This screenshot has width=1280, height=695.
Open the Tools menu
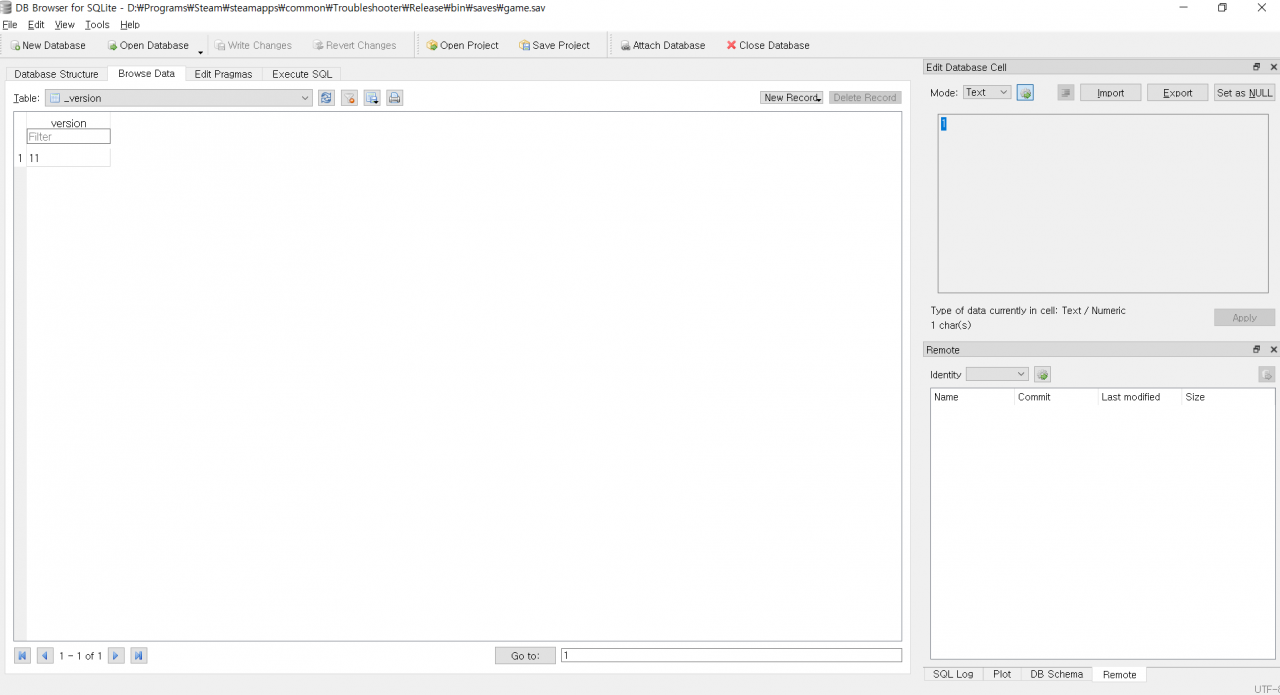[97, 25]
